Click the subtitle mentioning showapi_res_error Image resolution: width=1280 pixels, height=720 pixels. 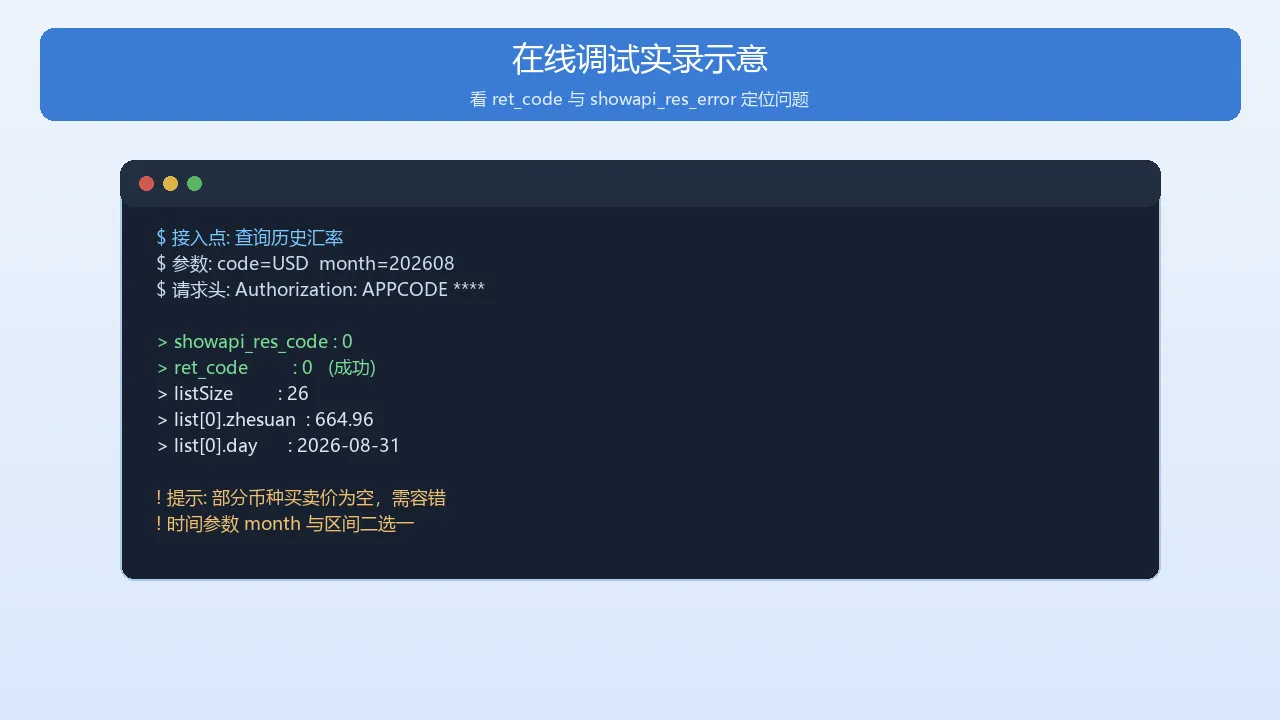pos(640,100)
